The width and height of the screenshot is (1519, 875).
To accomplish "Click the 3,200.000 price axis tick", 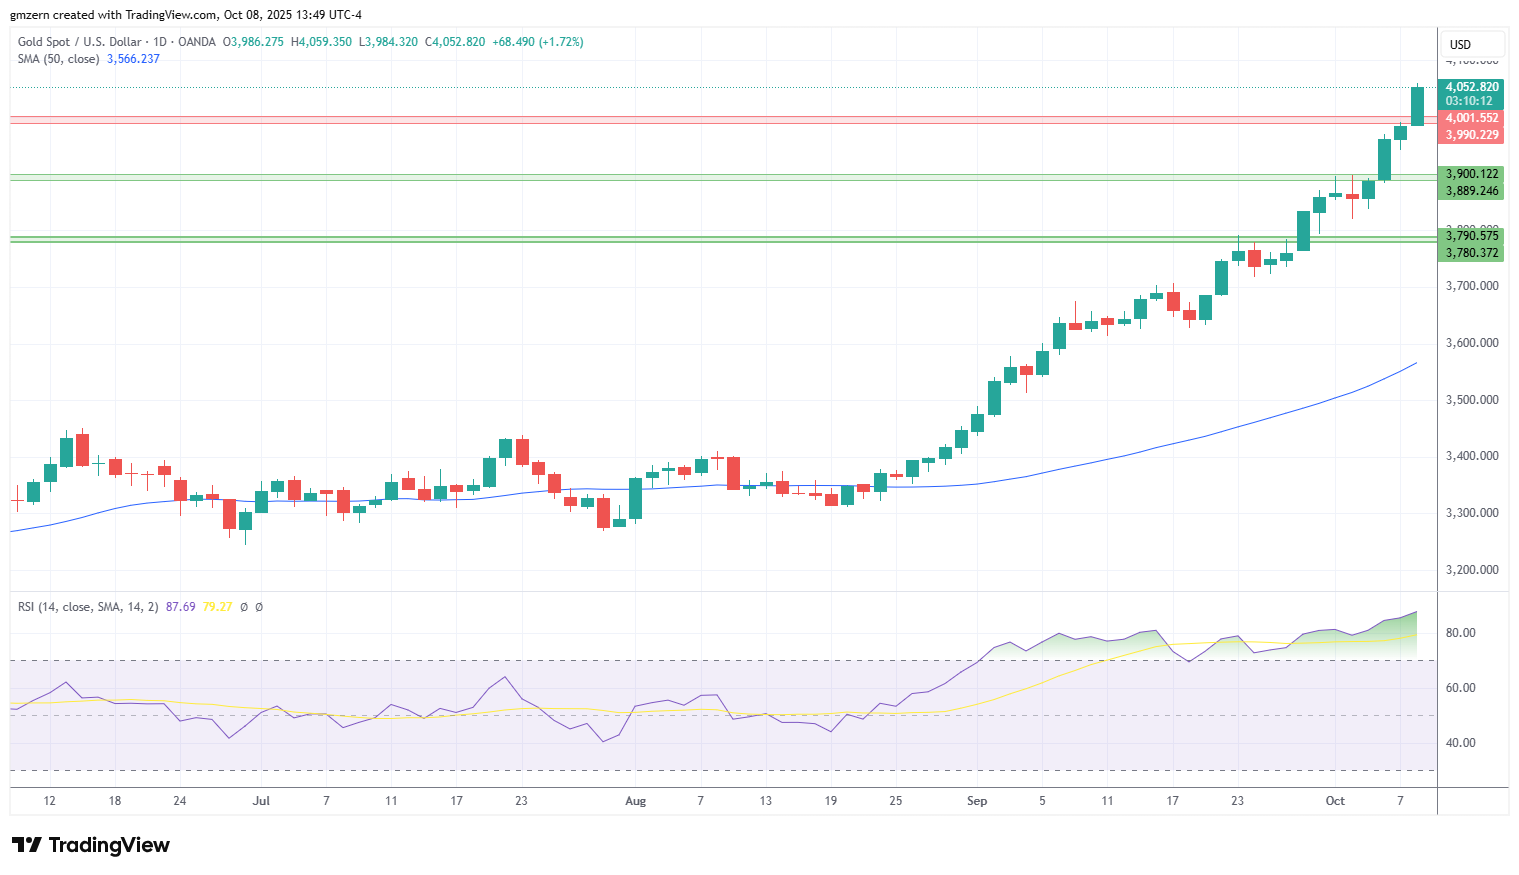I will tap(1472, 570).
